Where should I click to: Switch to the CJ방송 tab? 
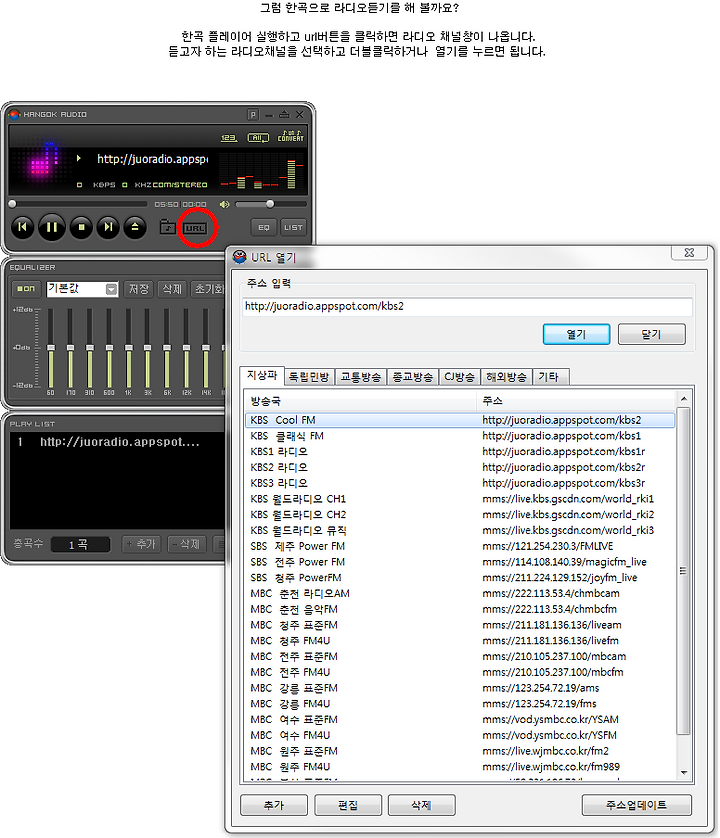coord(459,377)
